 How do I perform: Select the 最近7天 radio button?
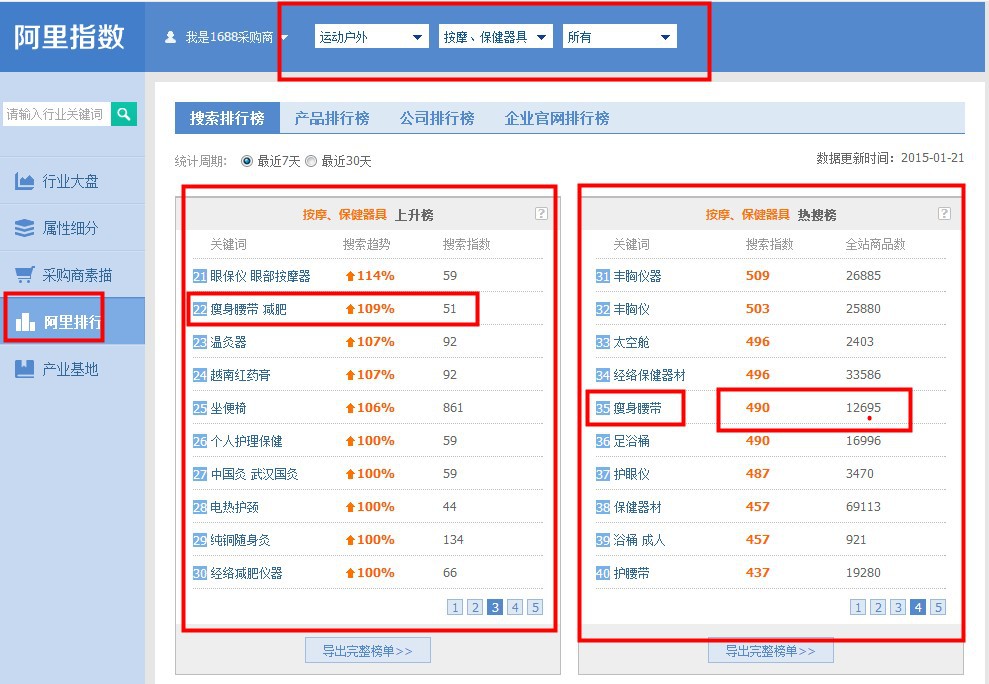(x=247, y=162)
